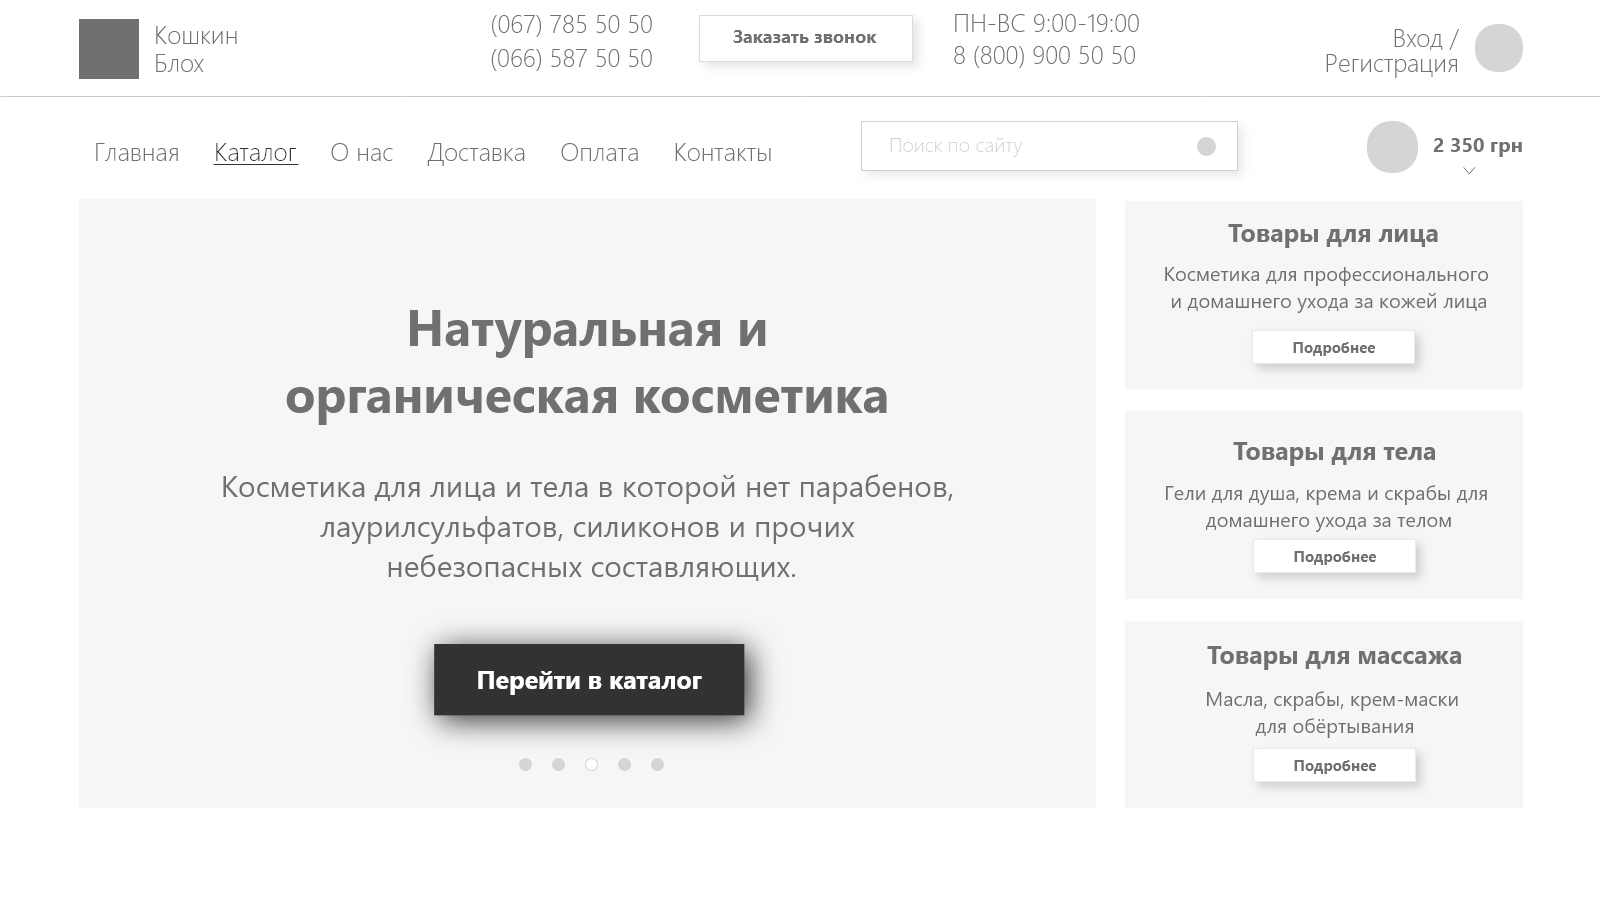This screenshot has height=900, width=1600.
Task: Click the search icon in the site search field
Action: pos(1206,146)
